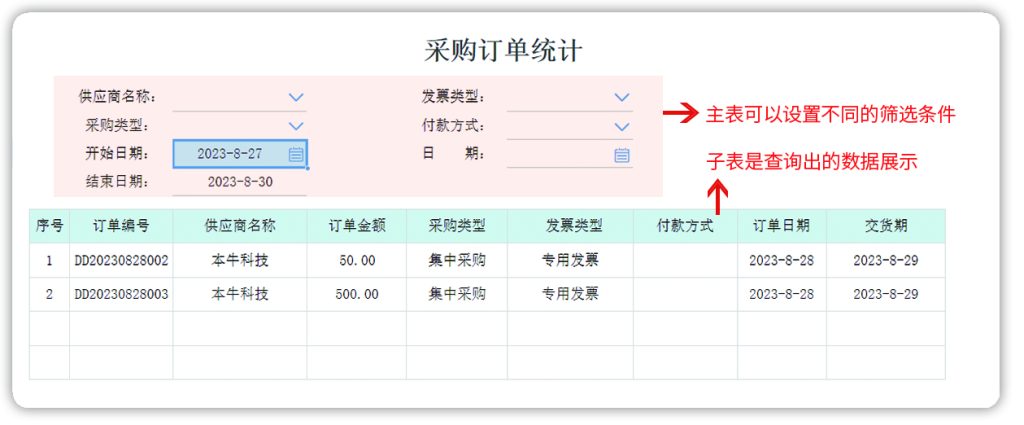Click the 发票类型 column header
The image size is (1024, 425).
[x=570, y=226]
